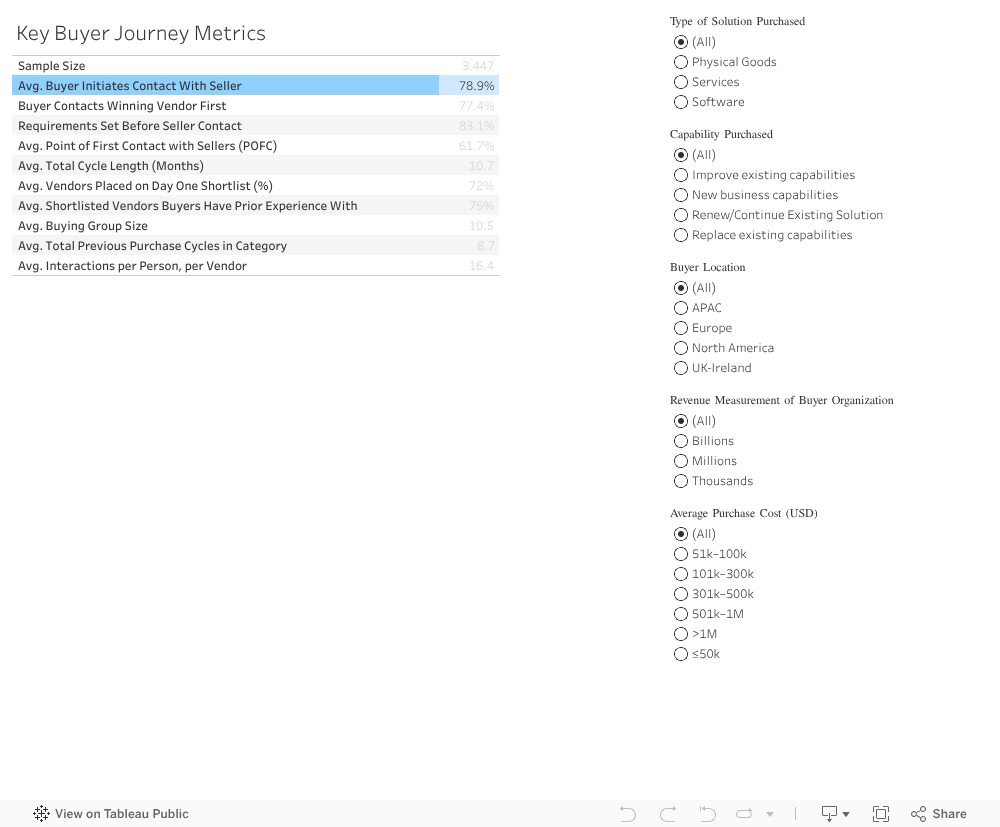This screenshot has width=1000, height=827.
Task: Toggle full screen mode
Action: [x=881, y=814]
